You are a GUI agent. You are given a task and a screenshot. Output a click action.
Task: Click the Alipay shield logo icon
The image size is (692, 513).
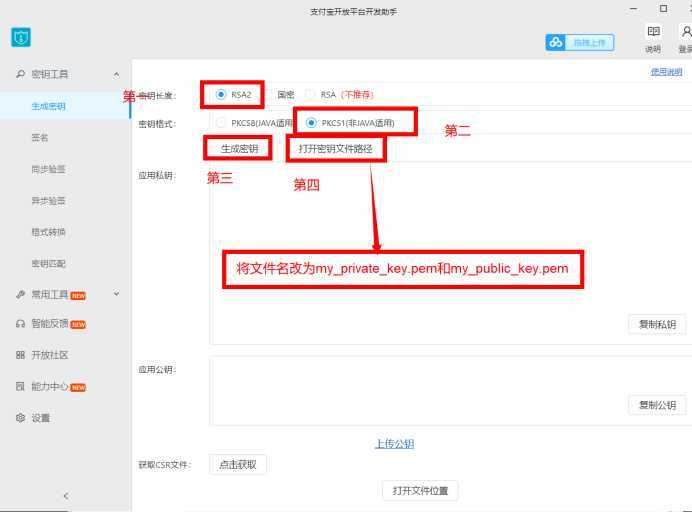(21, 37)
